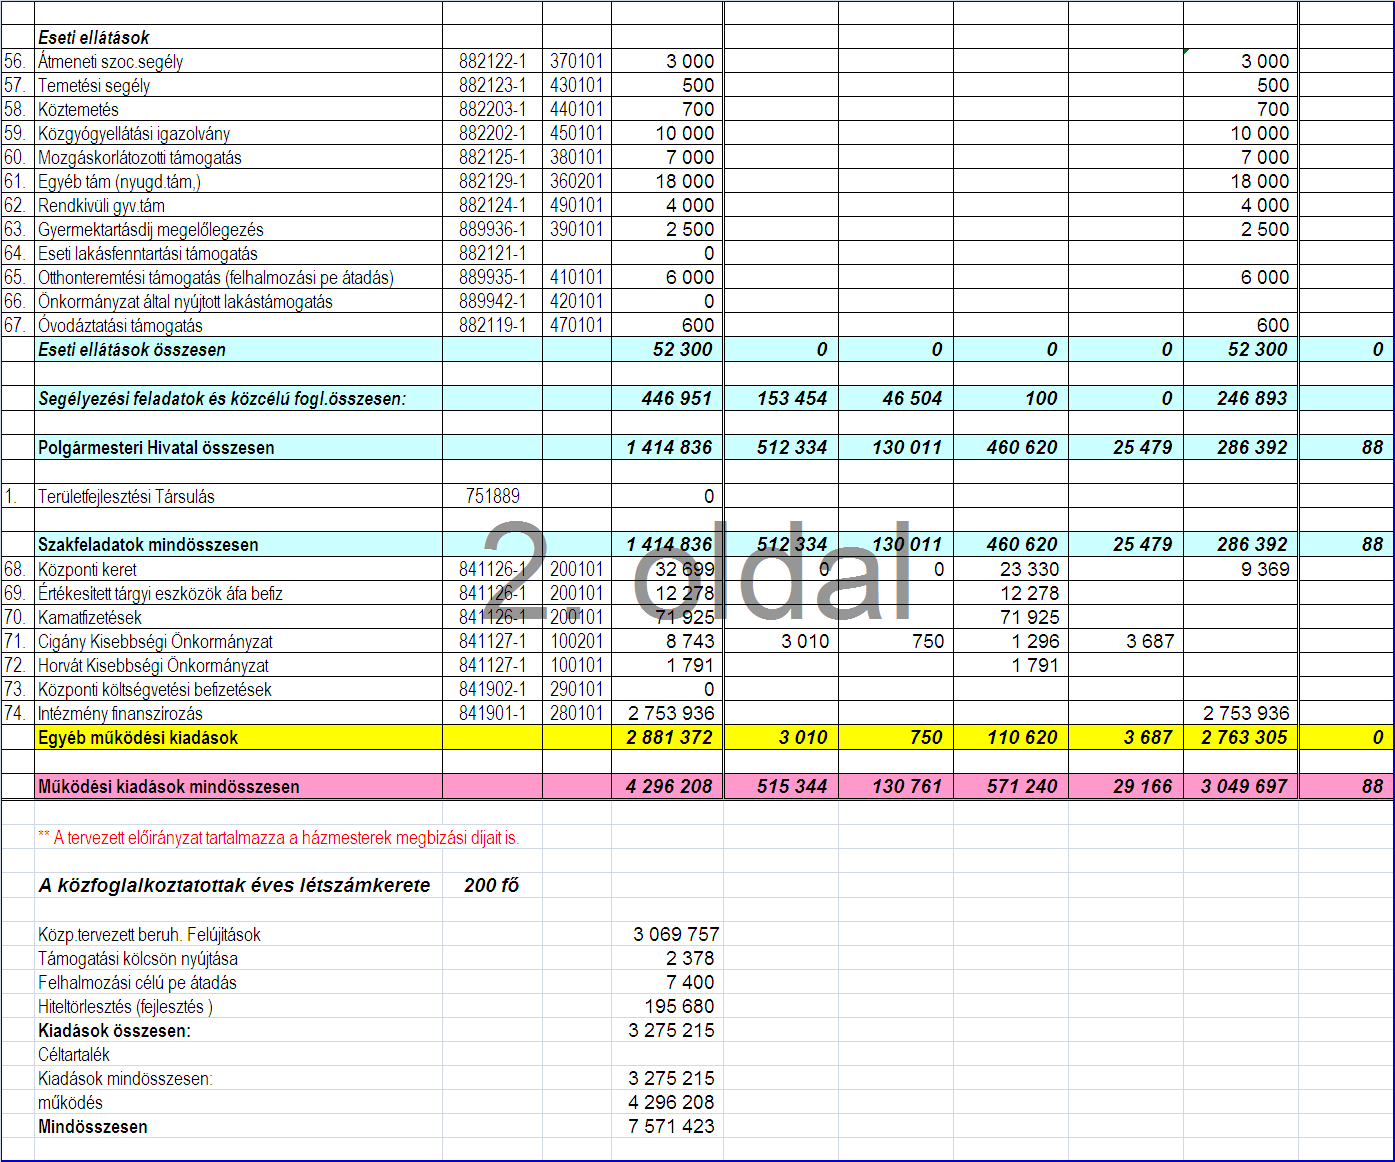Select the '200 fő' cell
The height and width of the screenshot is (1162, 1395).
pyautogui.click(x=492, y=885)
